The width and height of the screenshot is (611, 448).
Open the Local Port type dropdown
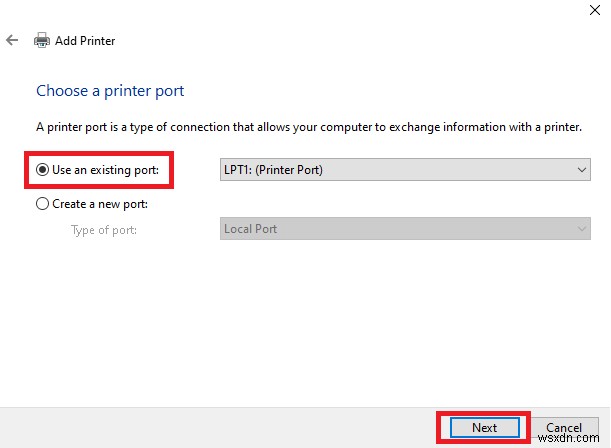coord(400,229)
